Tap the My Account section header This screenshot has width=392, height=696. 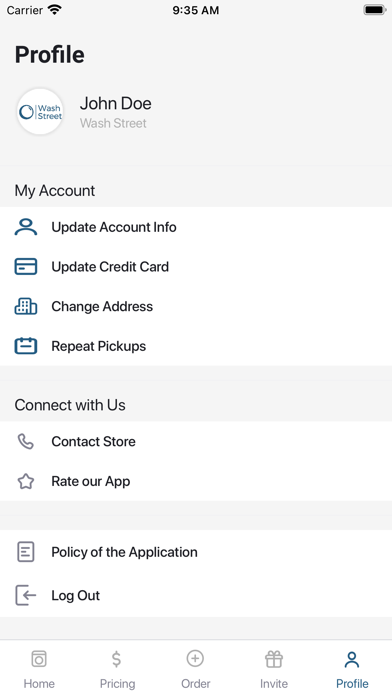pos(55,191)
